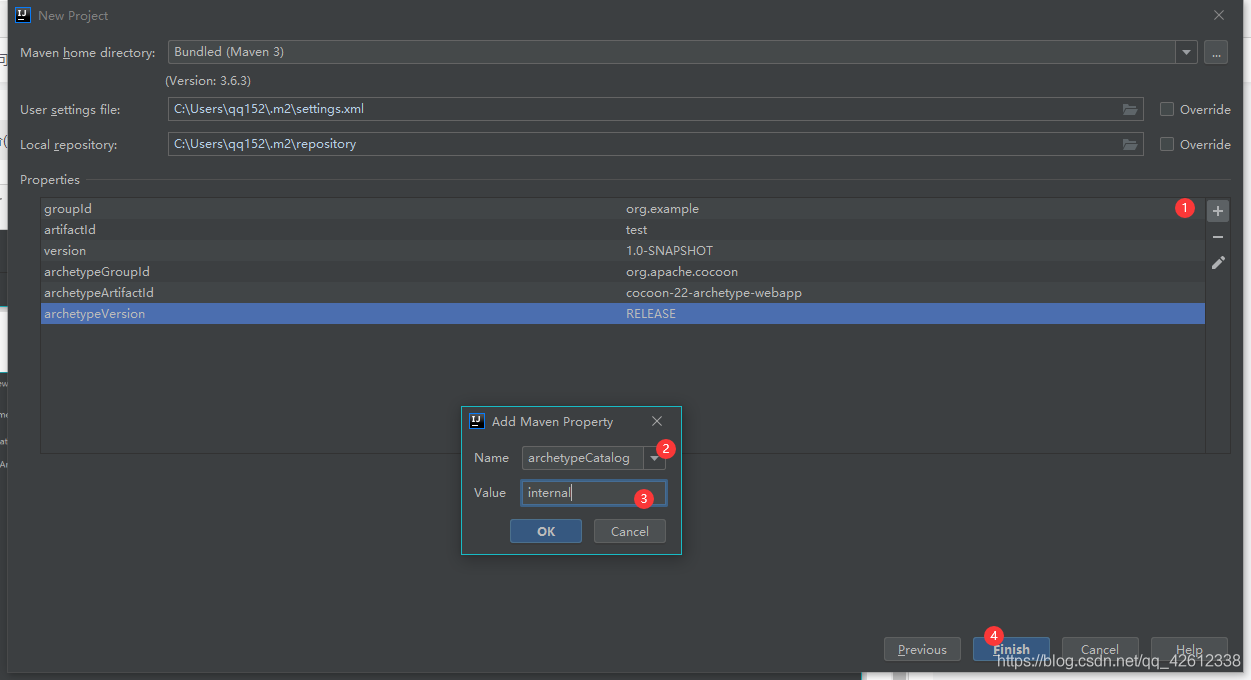Select the archetypeVersion property row
The width and height of the screenshot is (1251, 680).
tap(623, 314)
